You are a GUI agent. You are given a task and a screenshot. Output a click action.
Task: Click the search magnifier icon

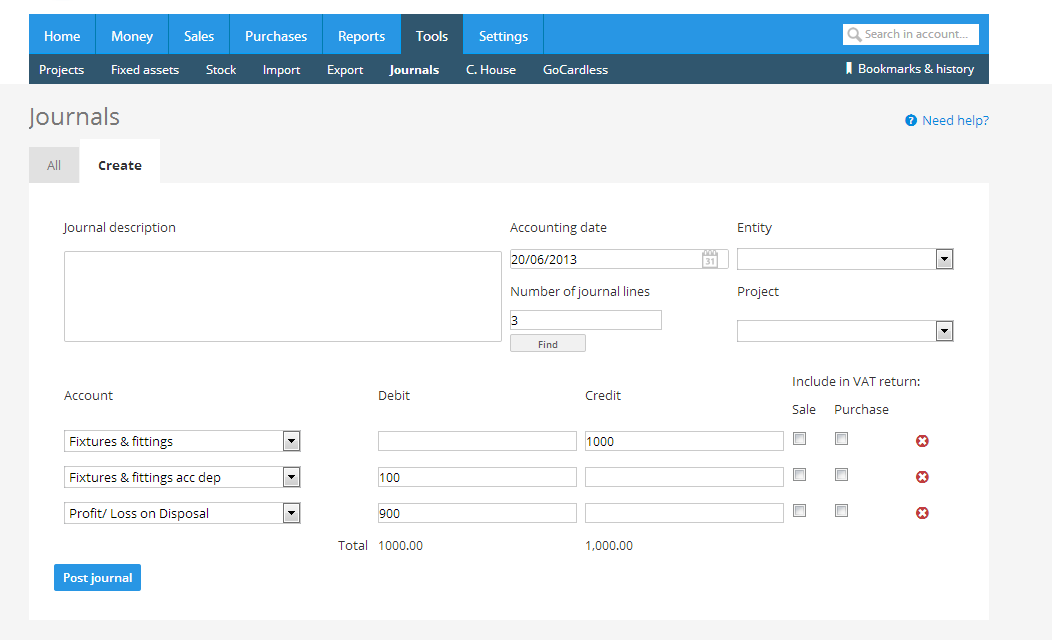pos(853,34)
